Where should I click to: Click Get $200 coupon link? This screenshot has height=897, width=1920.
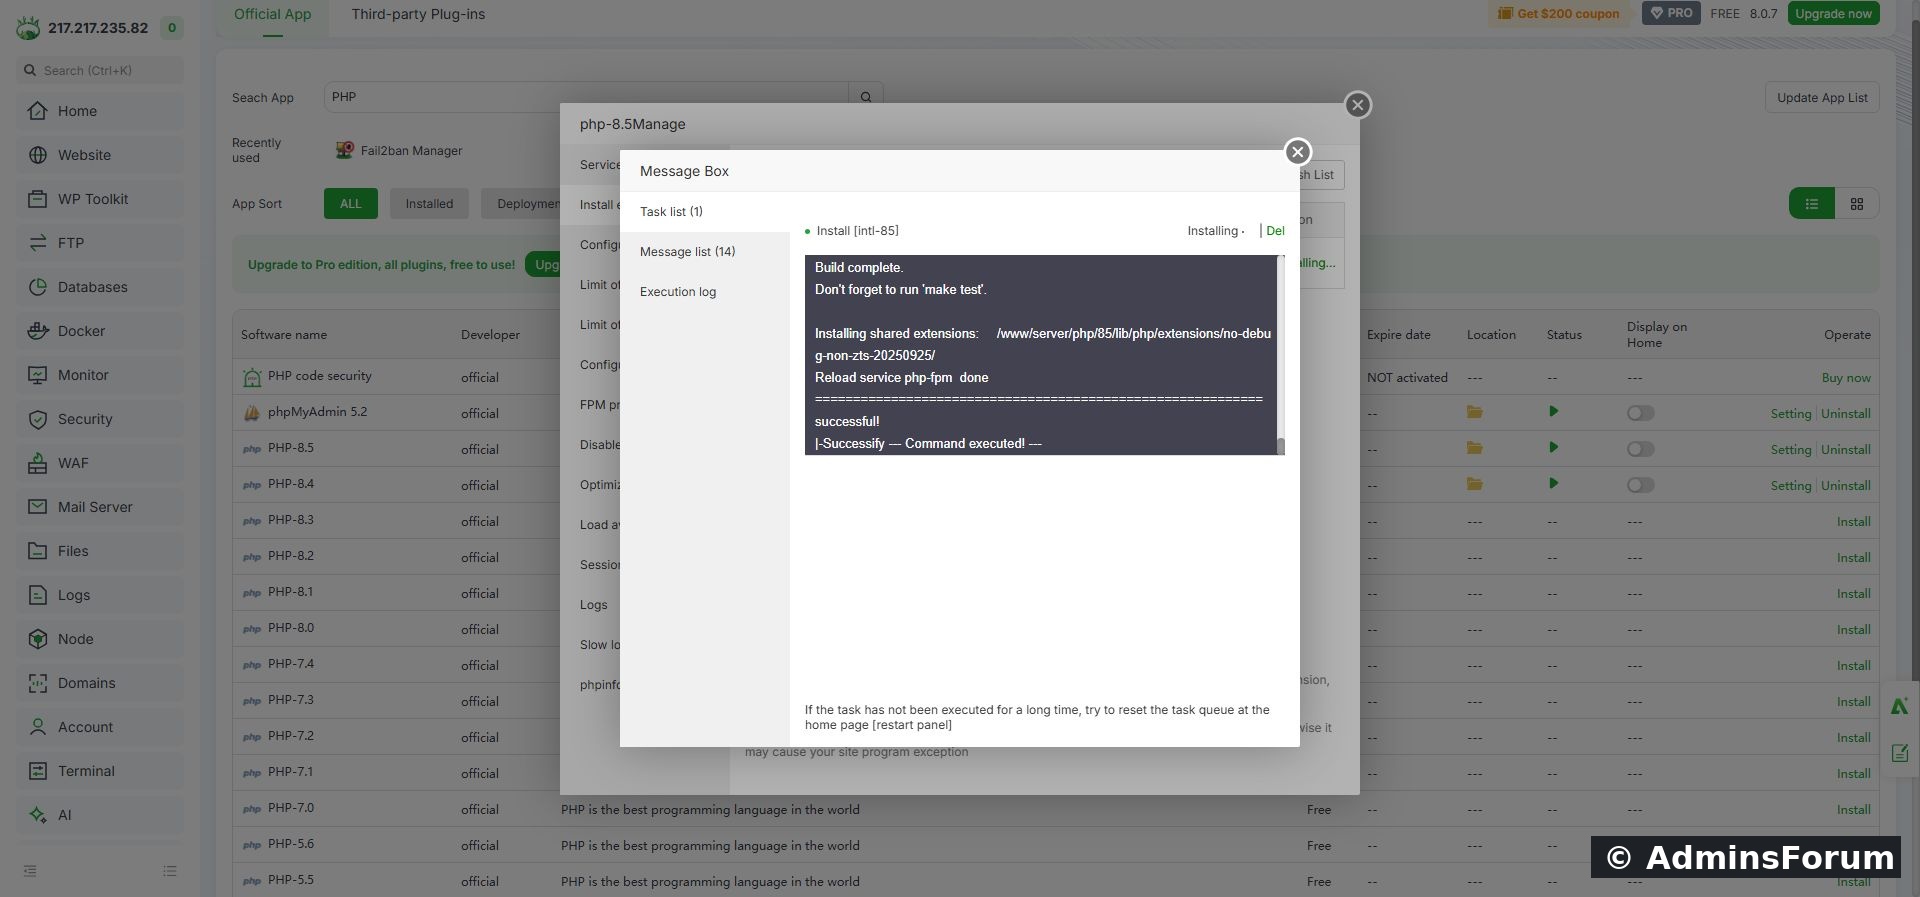pos(1559,14)
